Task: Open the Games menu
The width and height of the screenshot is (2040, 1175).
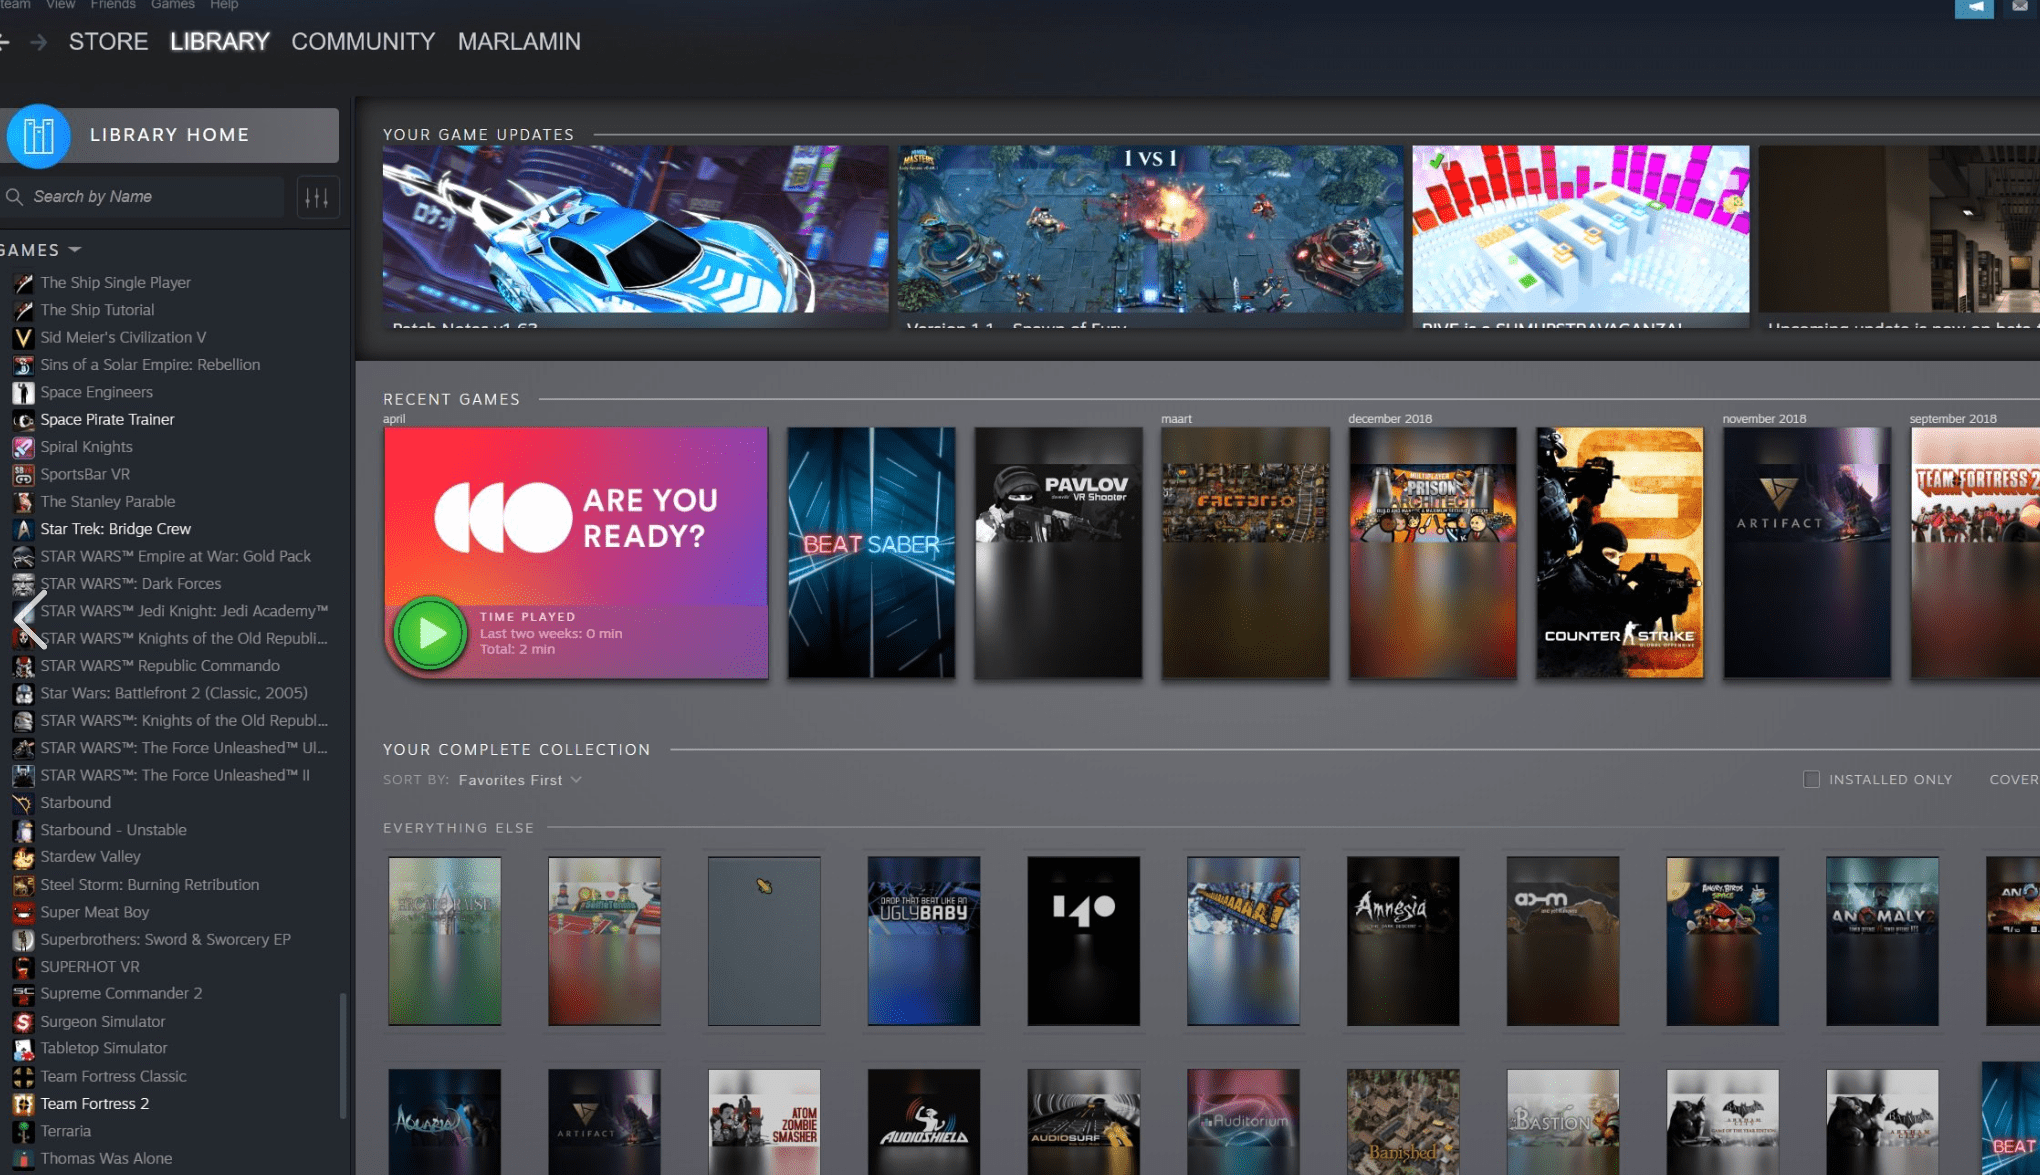Action: [173, 5]
